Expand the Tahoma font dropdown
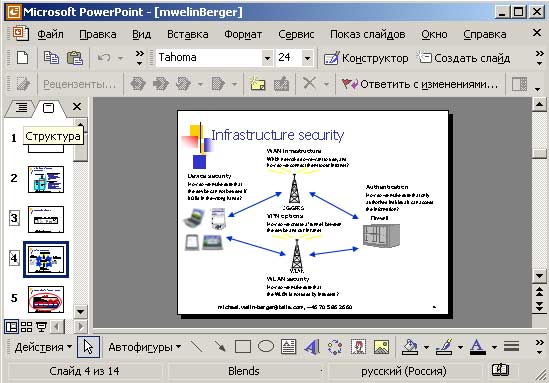 tap(267, 58)
